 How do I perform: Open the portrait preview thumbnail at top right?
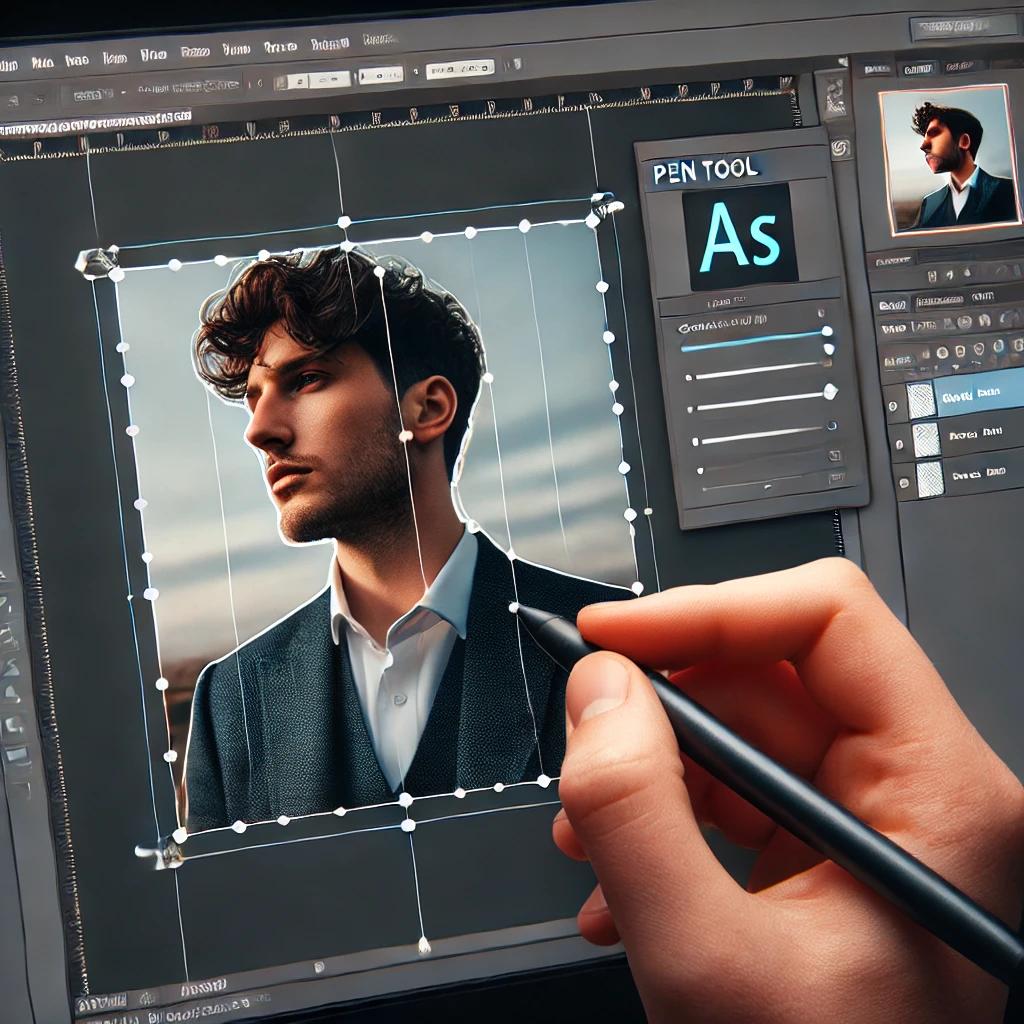pyautogui.click(x=950, y=161)
